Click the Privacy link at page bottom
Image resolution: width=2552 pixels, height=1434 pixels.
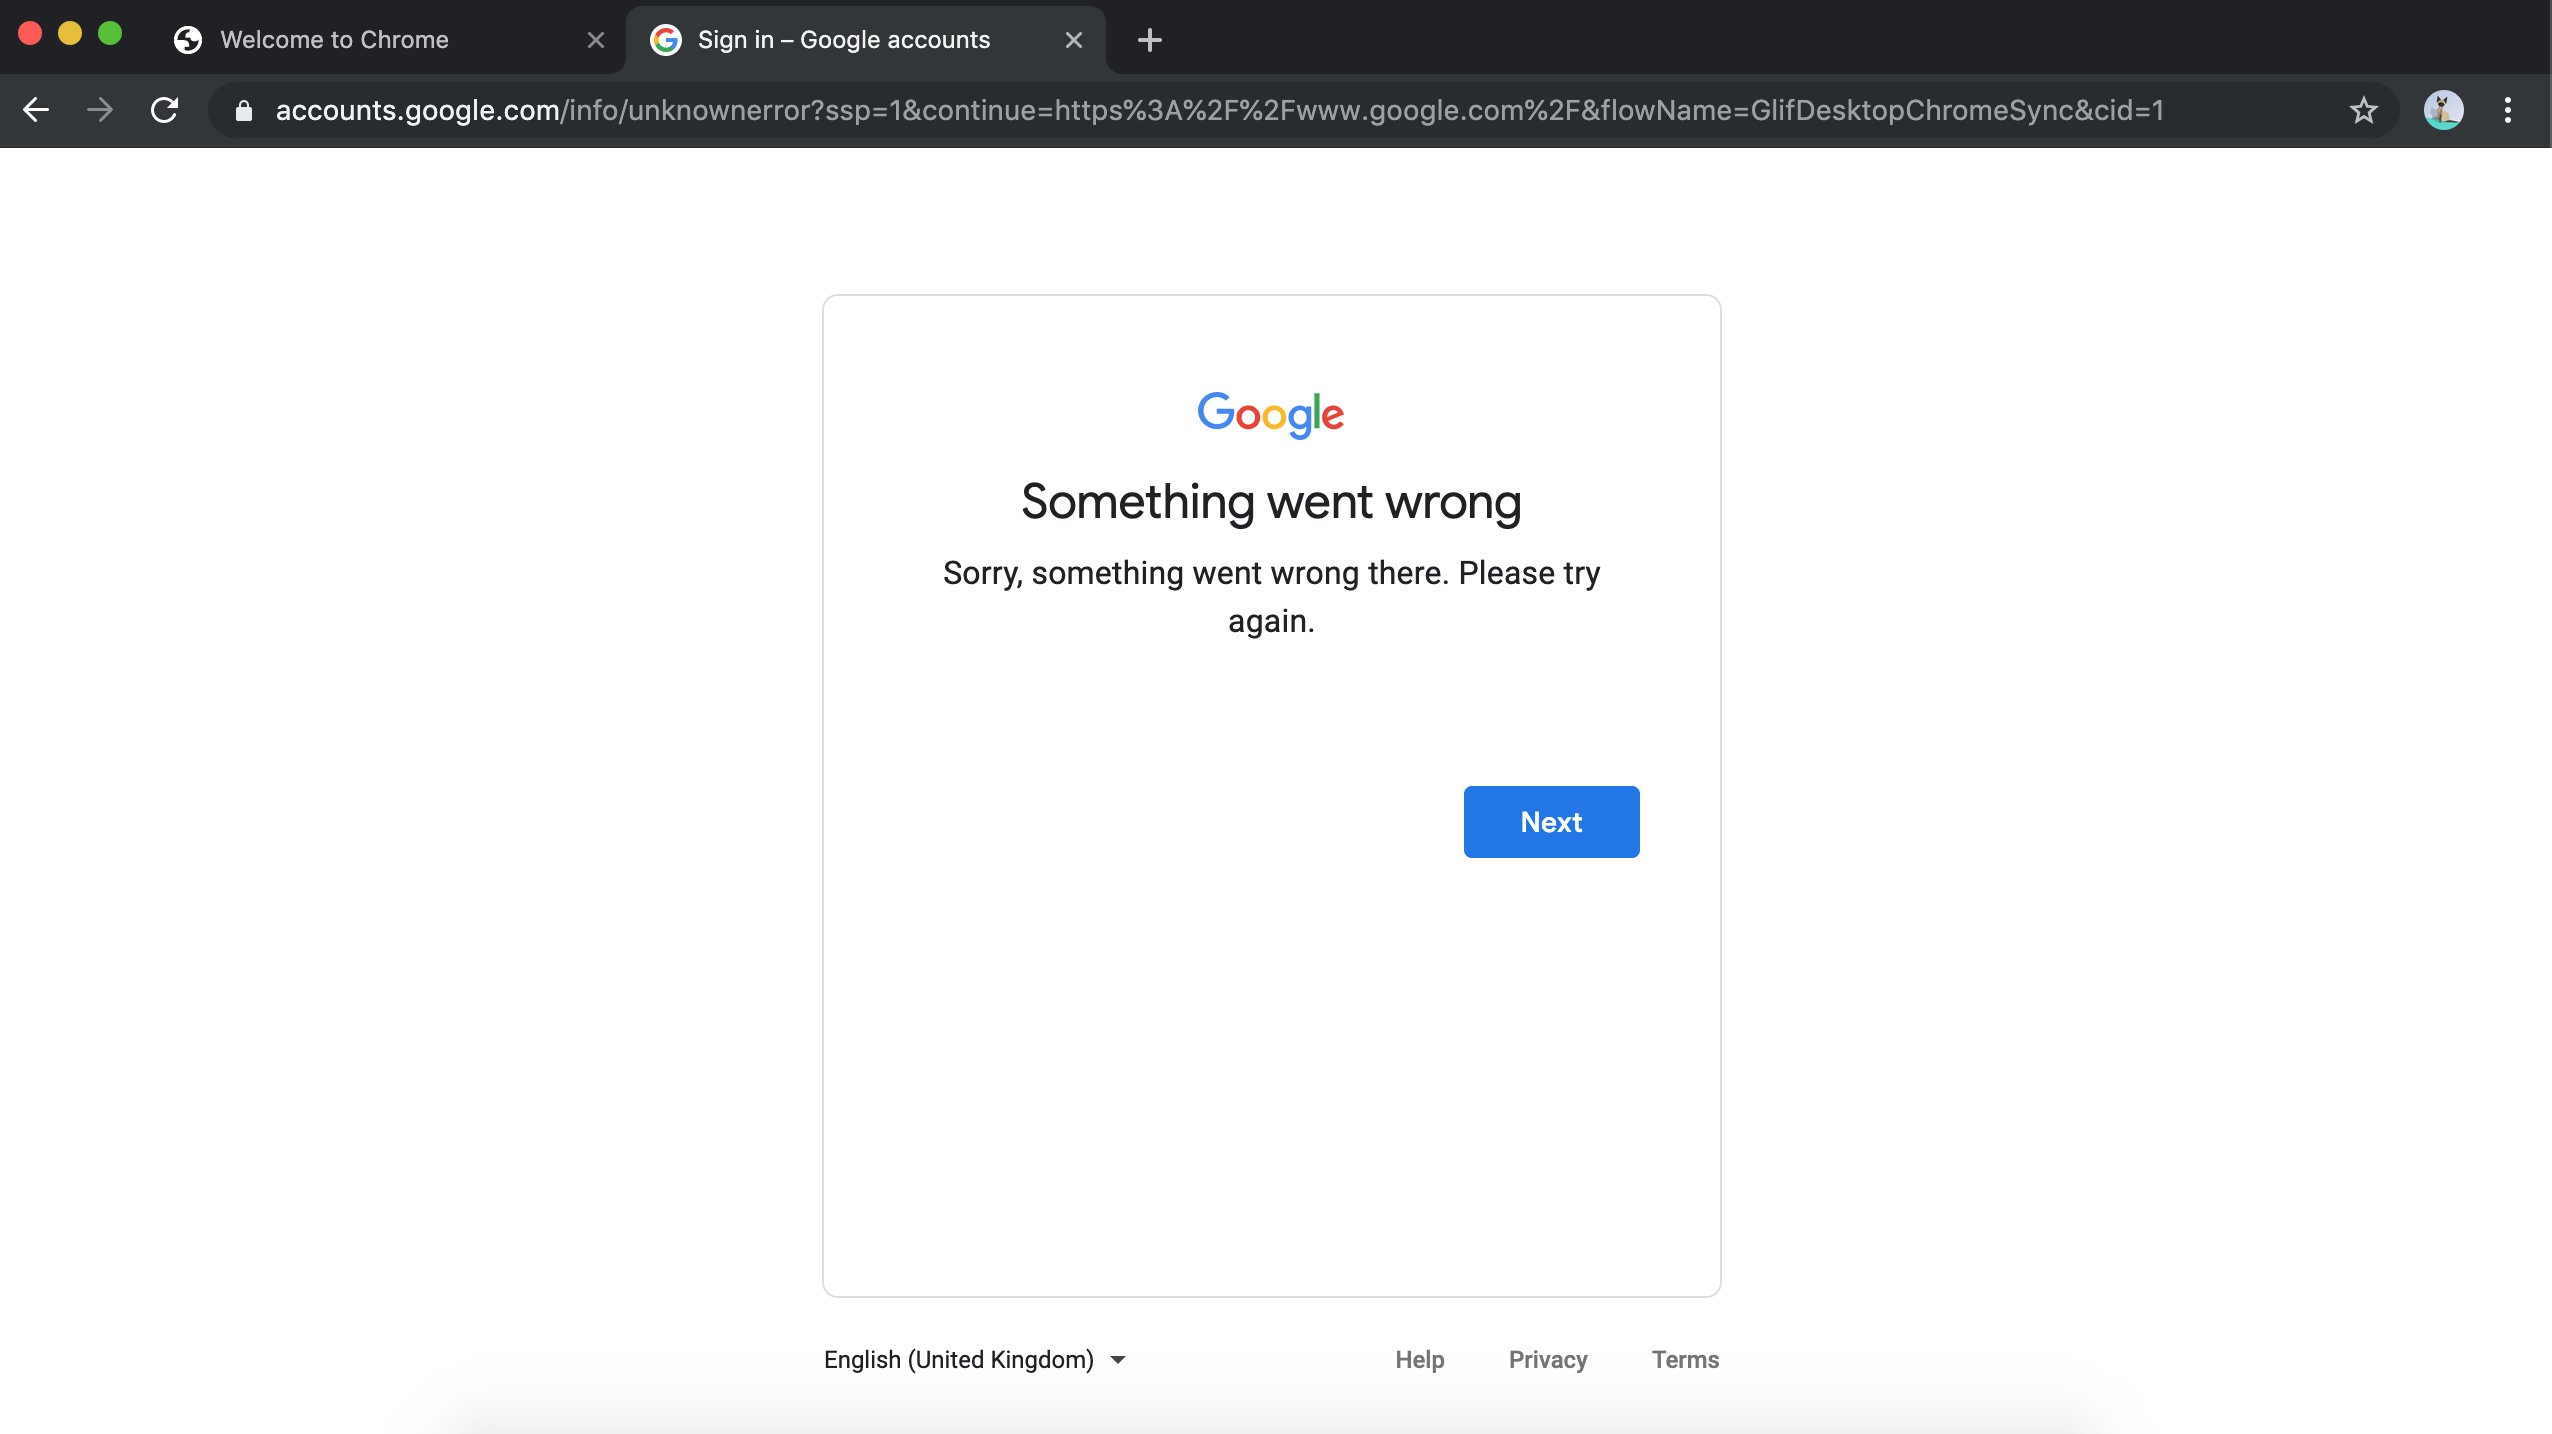click(1548, 1359)
